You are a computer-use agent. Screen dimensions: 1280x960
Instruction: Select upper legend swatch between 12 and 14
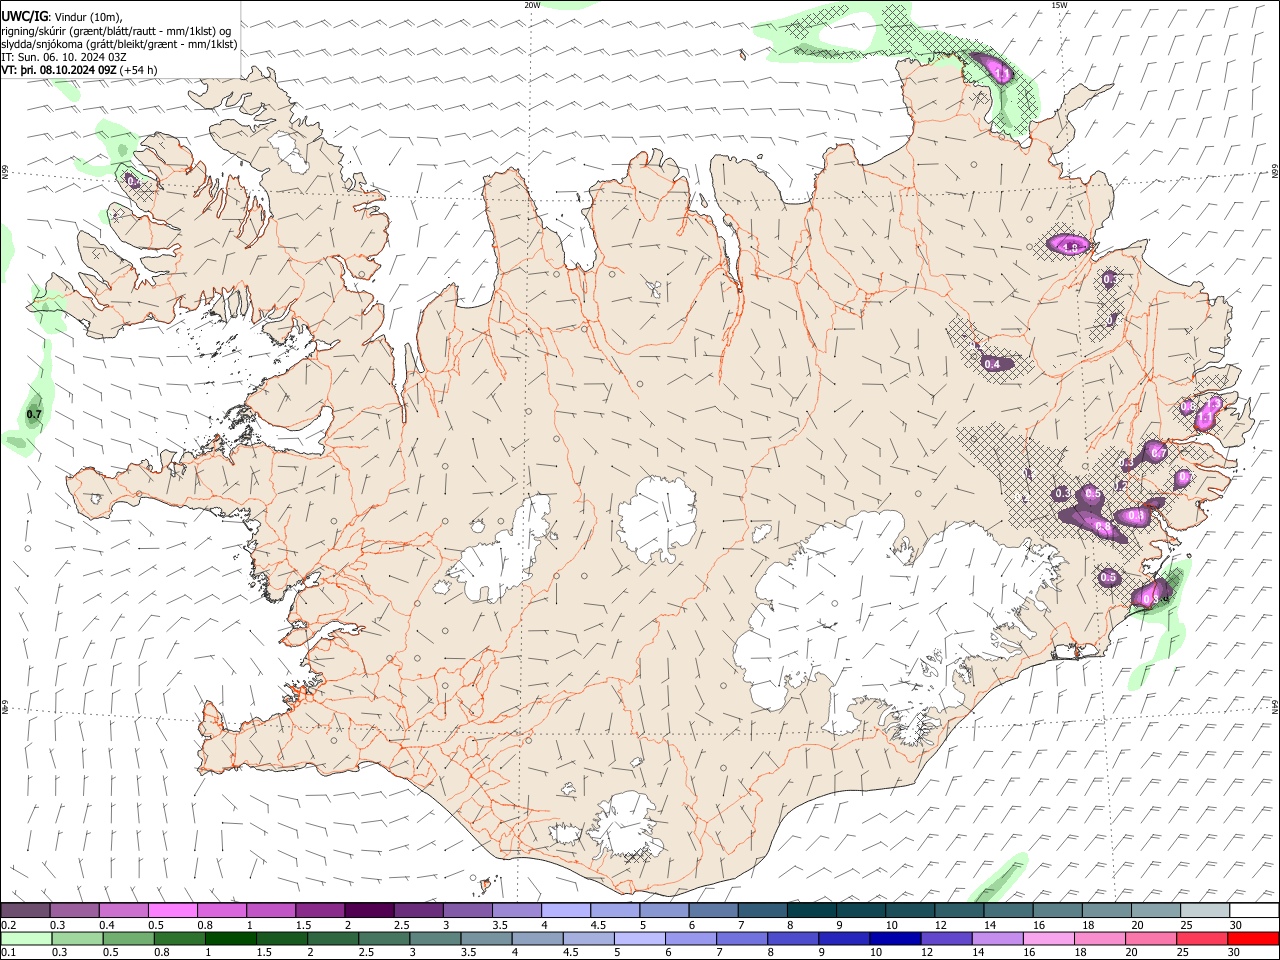tap(960, 910)
